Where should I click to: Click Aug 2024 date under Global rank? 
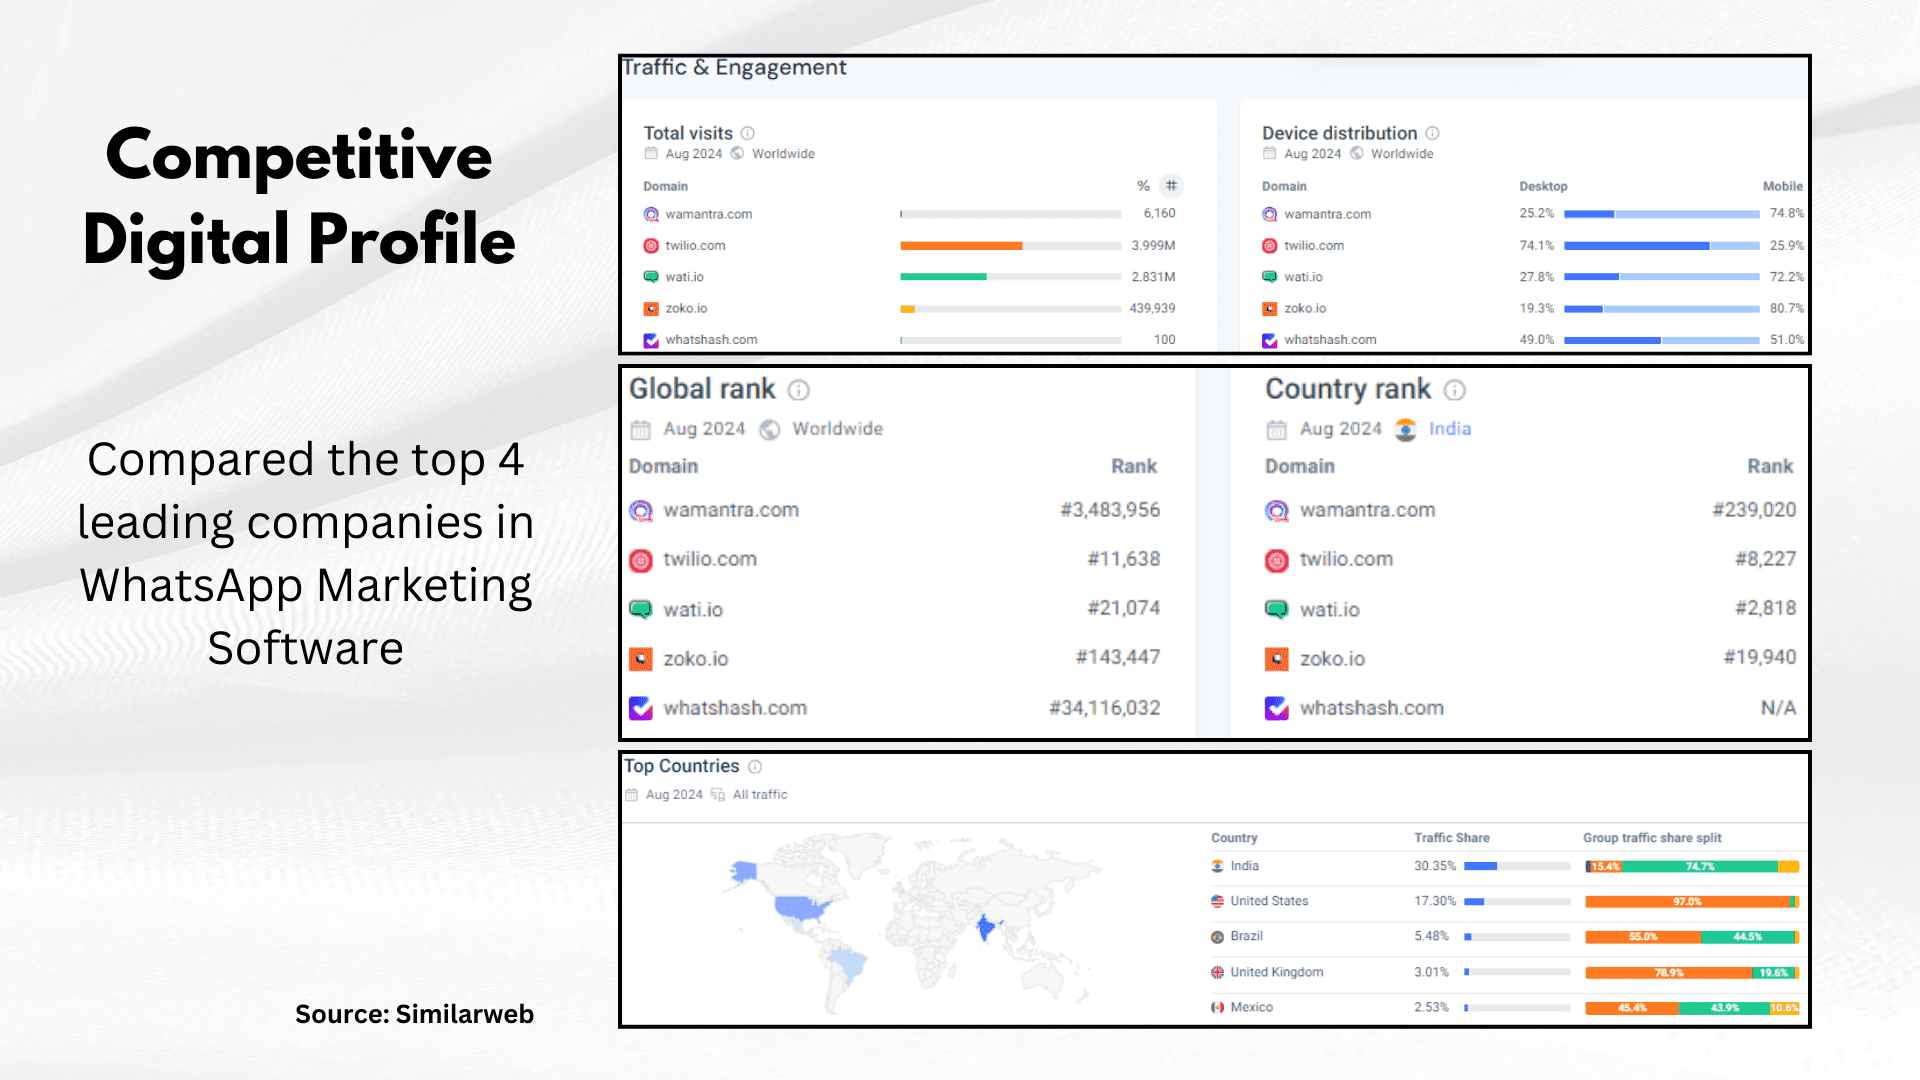point(704,429)
